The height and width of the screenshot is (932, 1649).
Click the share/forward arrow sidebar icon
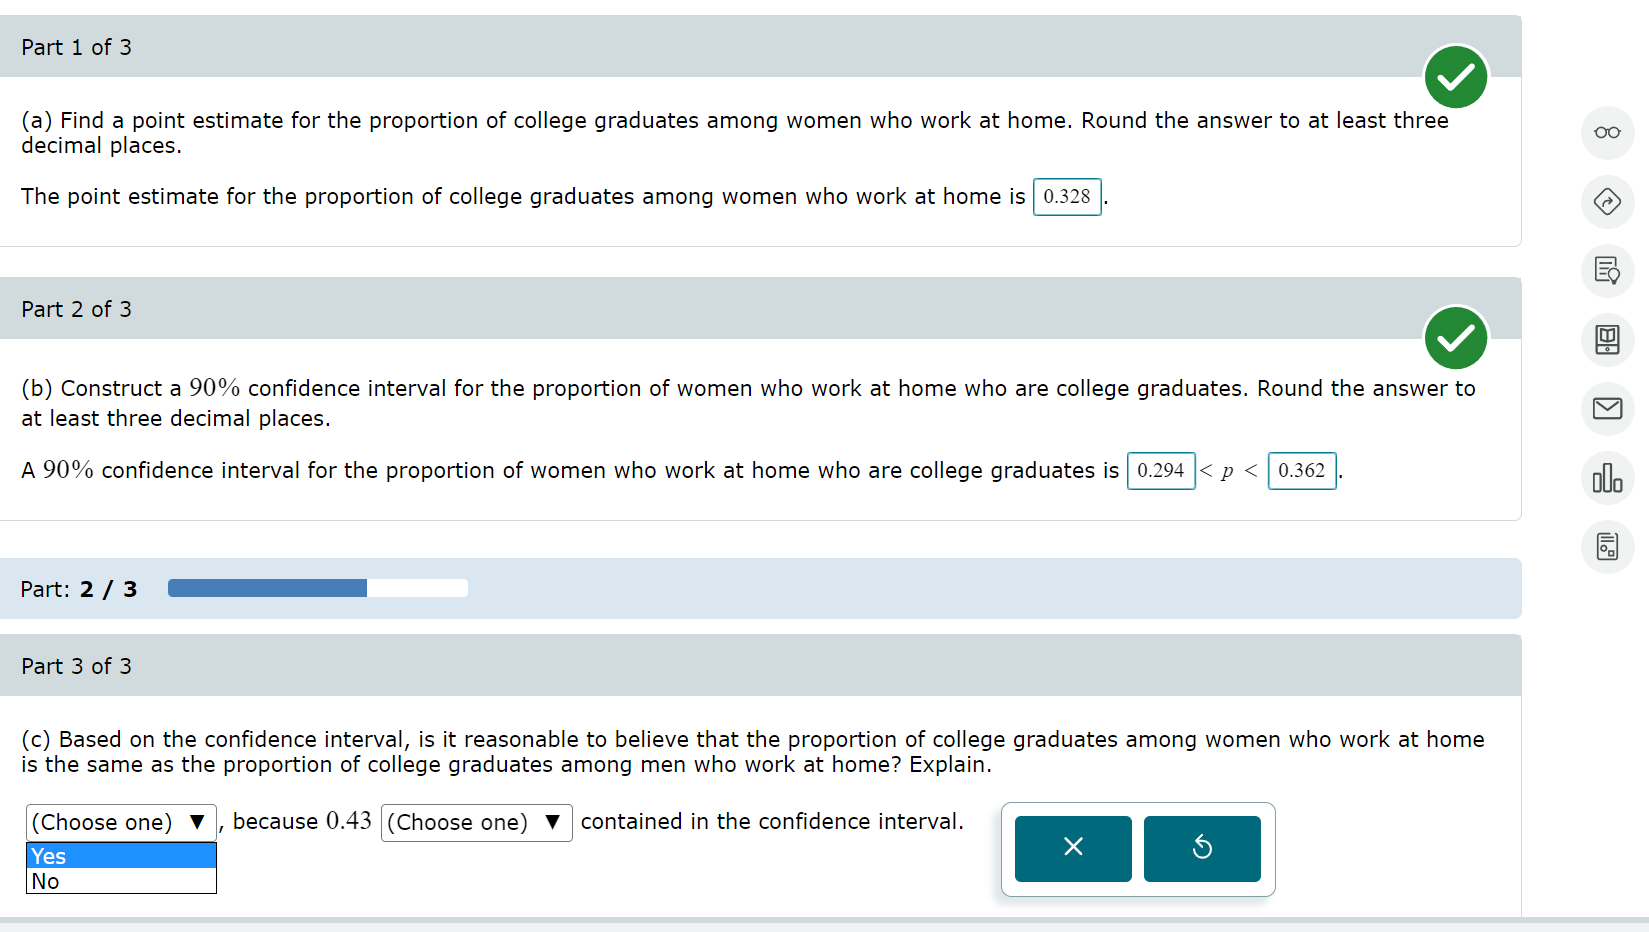click(1607, 202)
